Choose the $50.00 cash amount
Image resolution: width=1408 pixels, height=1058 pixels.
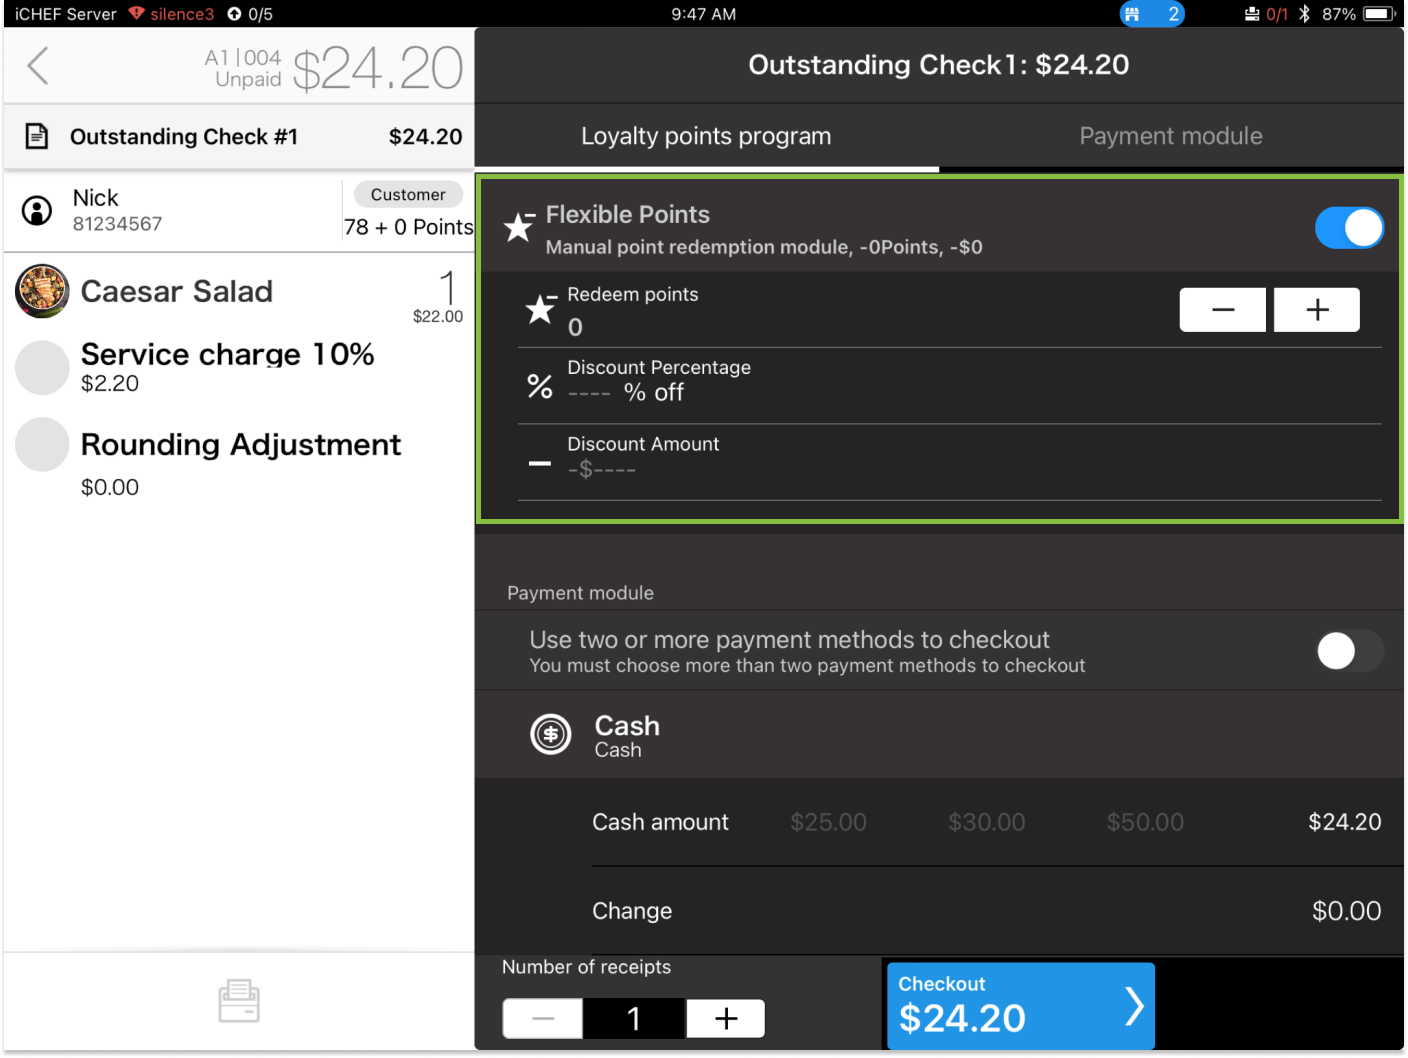[x=1145, y=822]
